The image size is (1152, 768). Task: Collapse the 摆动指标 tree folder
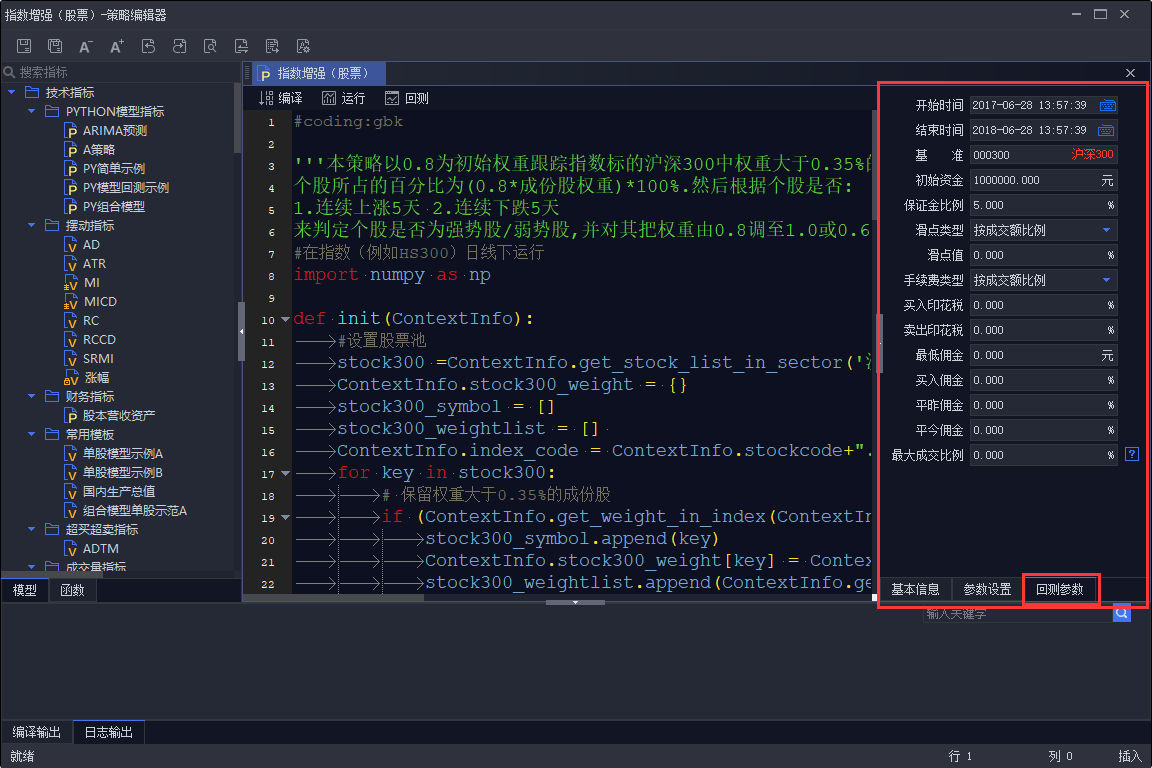pos(31,226)
